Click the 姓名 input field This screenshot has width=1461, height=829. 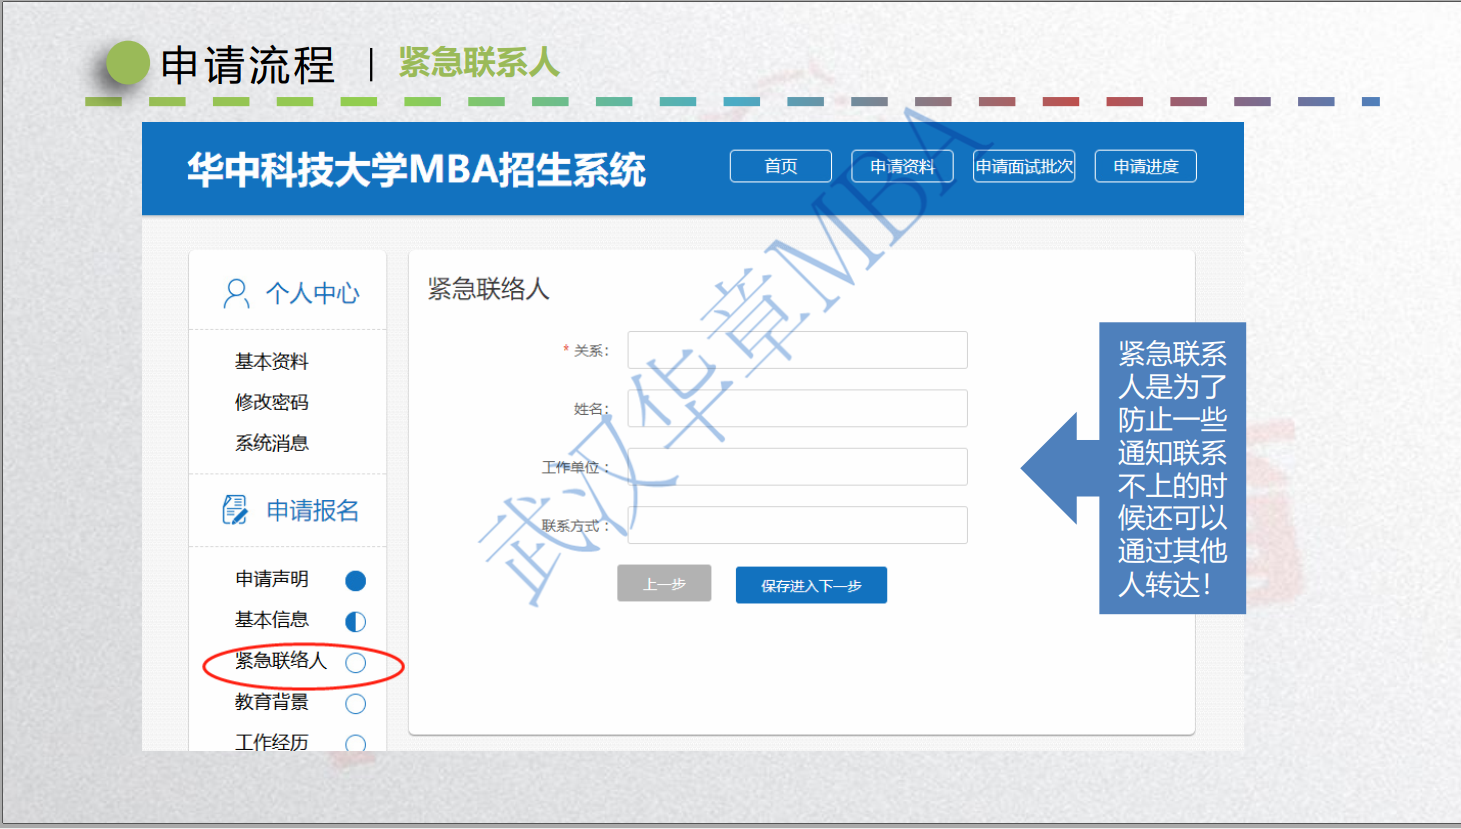pyautogui.click(x=797, y=408)
